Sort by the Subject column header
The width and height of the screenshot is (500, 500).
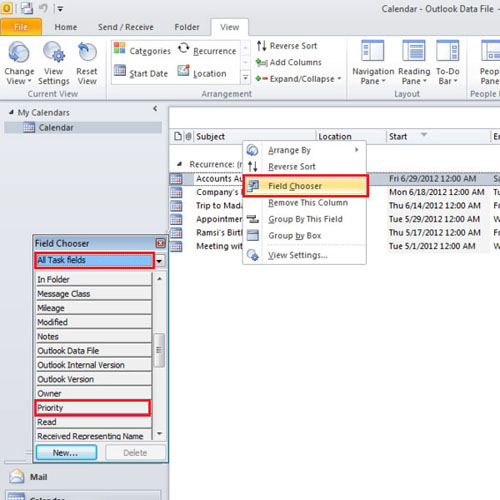click(x=255, y=136)
